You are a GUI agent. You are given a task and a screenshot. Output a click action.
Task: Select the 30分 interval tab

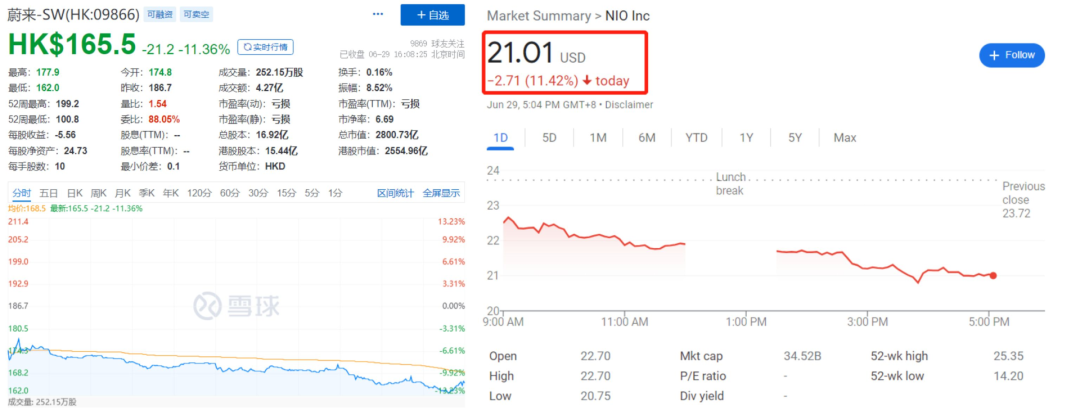[x=258, y=194]
